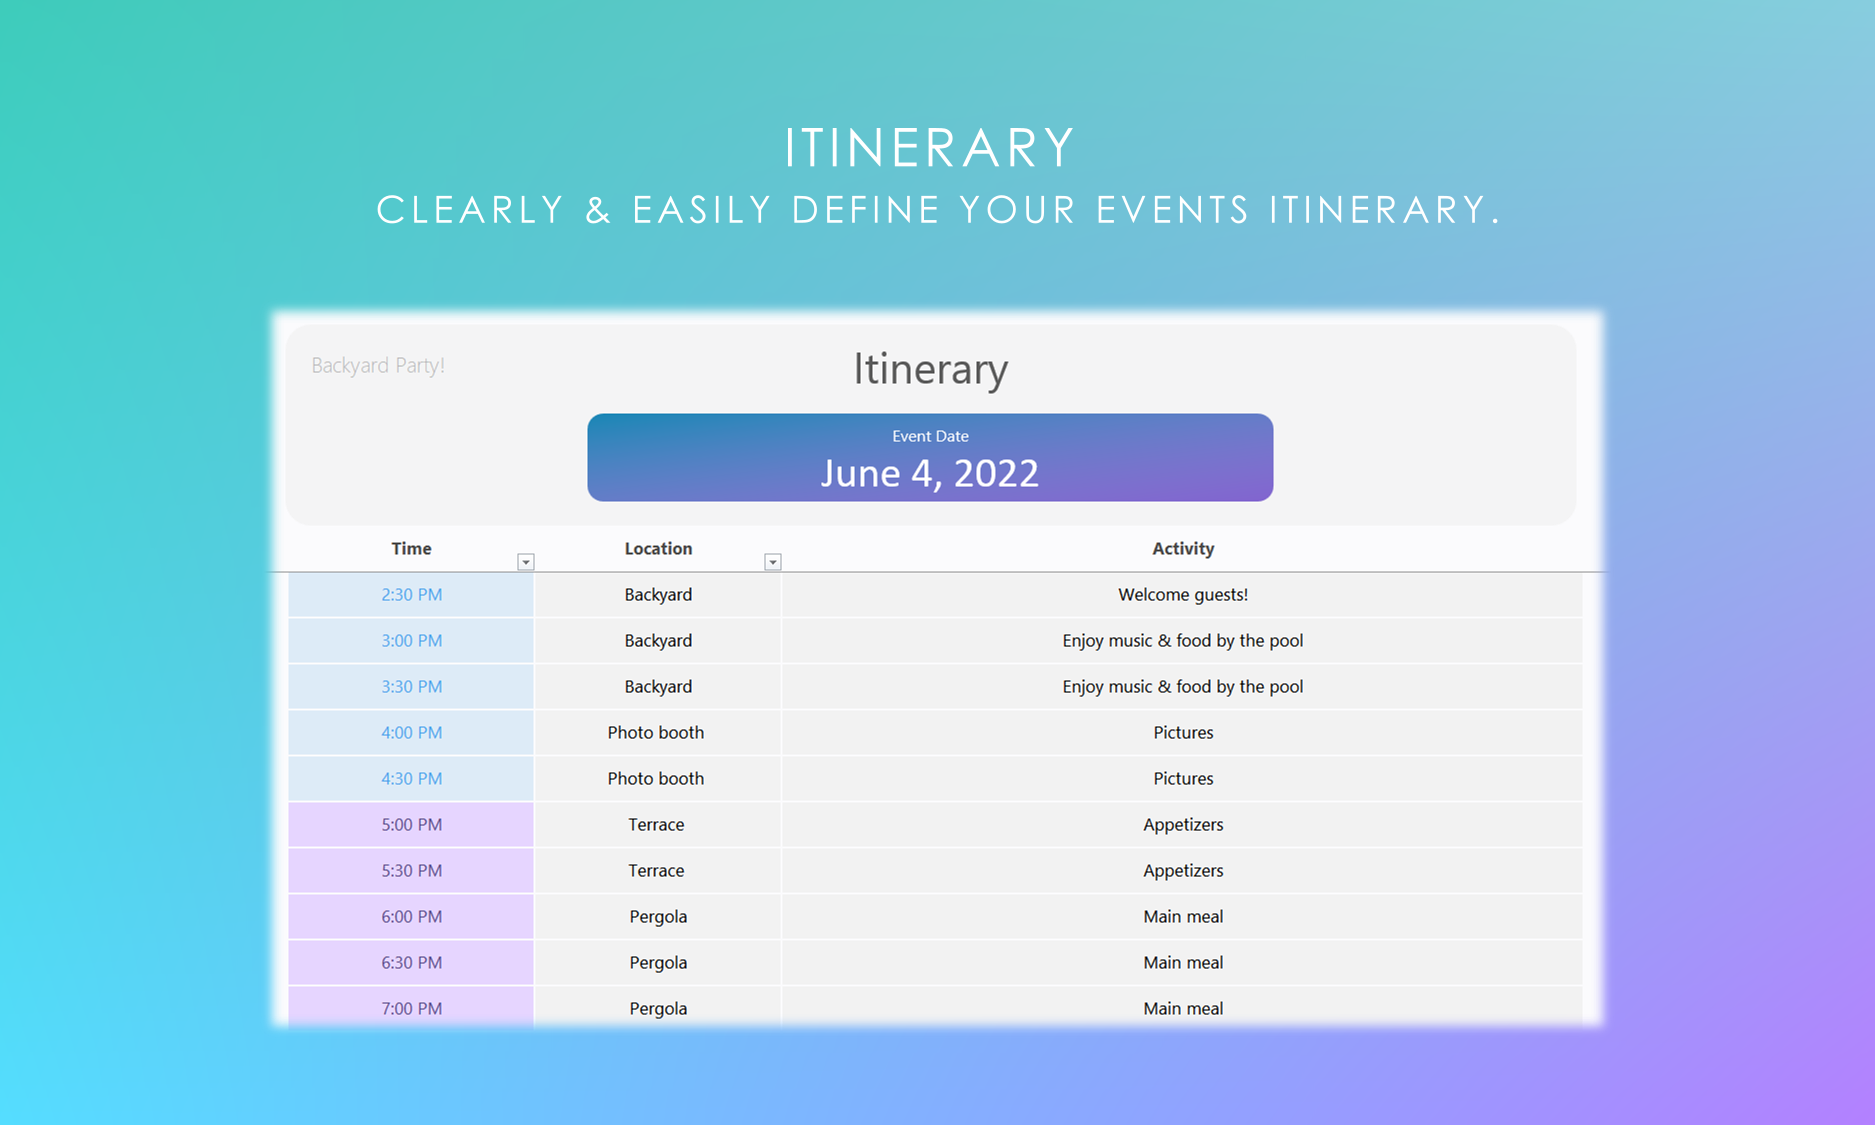Click the Activity column header

click(1182, 548)
